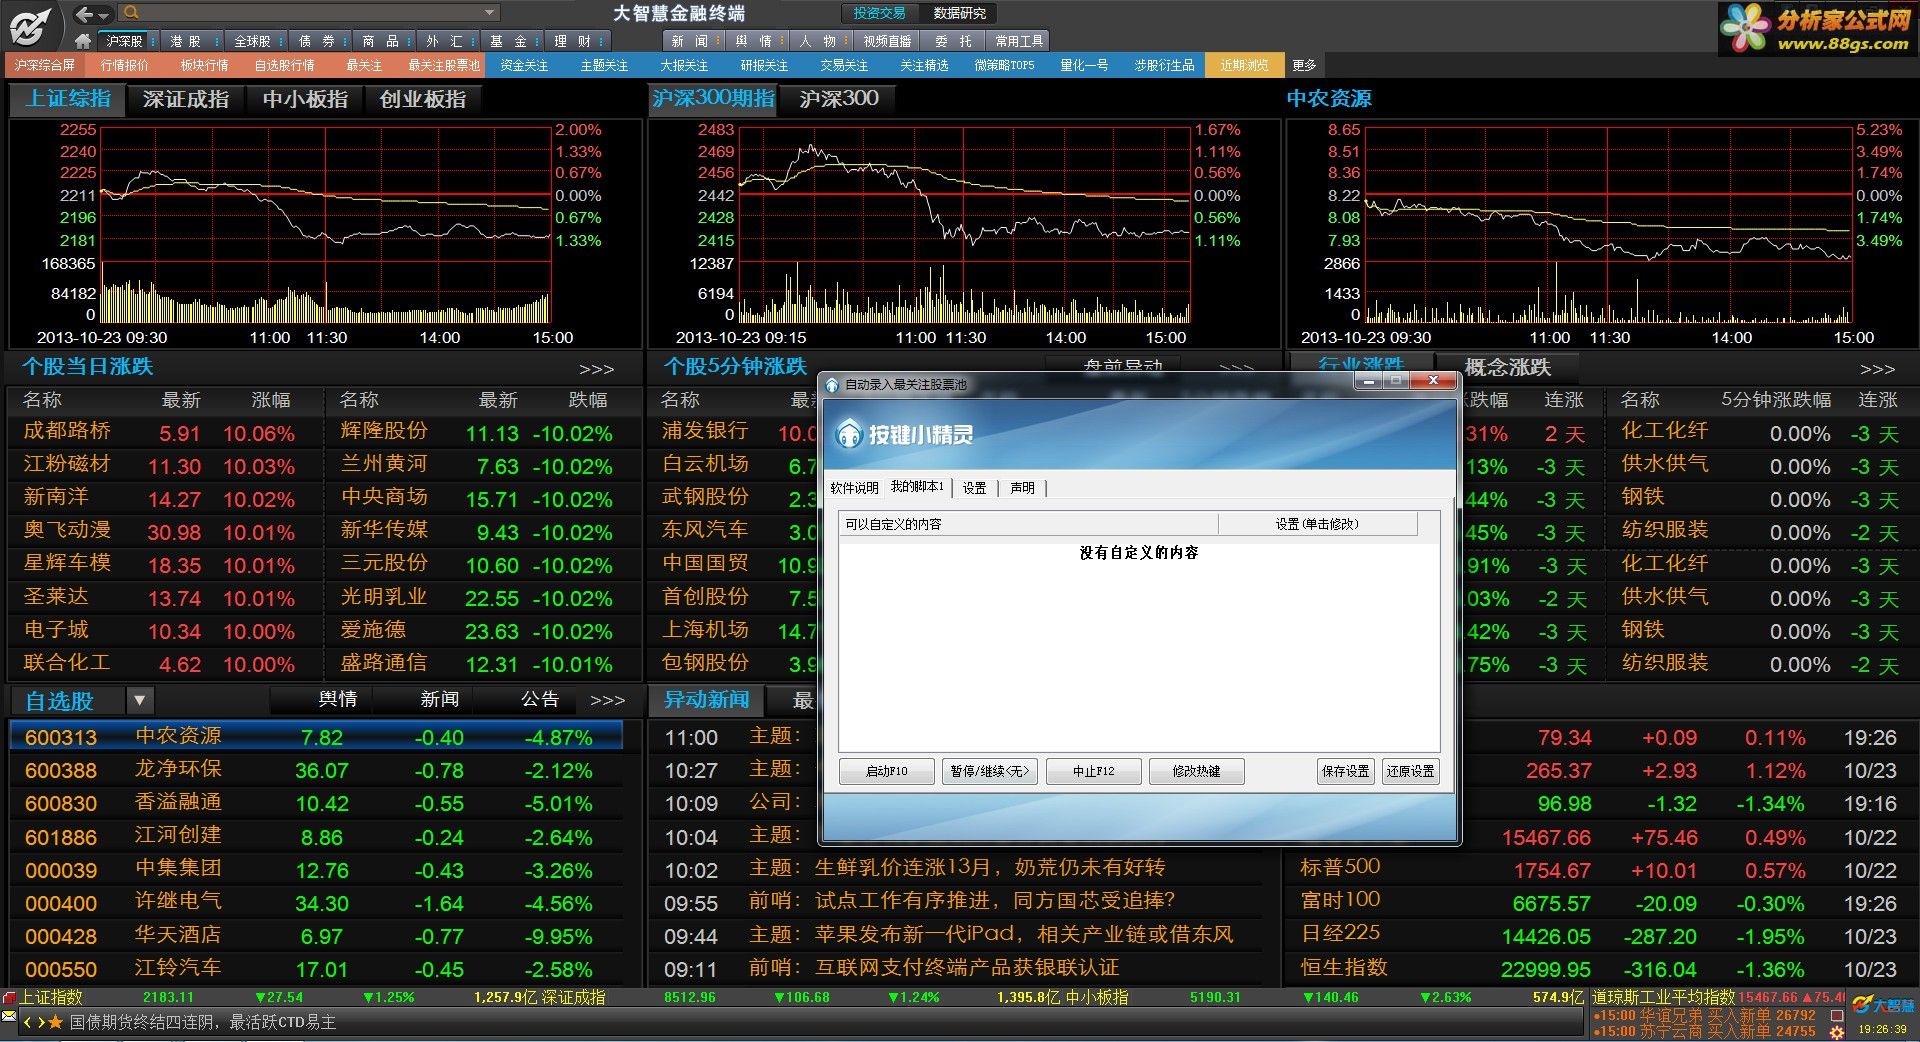Switch to the 概念涨跌 tab

pos(1507,367)
